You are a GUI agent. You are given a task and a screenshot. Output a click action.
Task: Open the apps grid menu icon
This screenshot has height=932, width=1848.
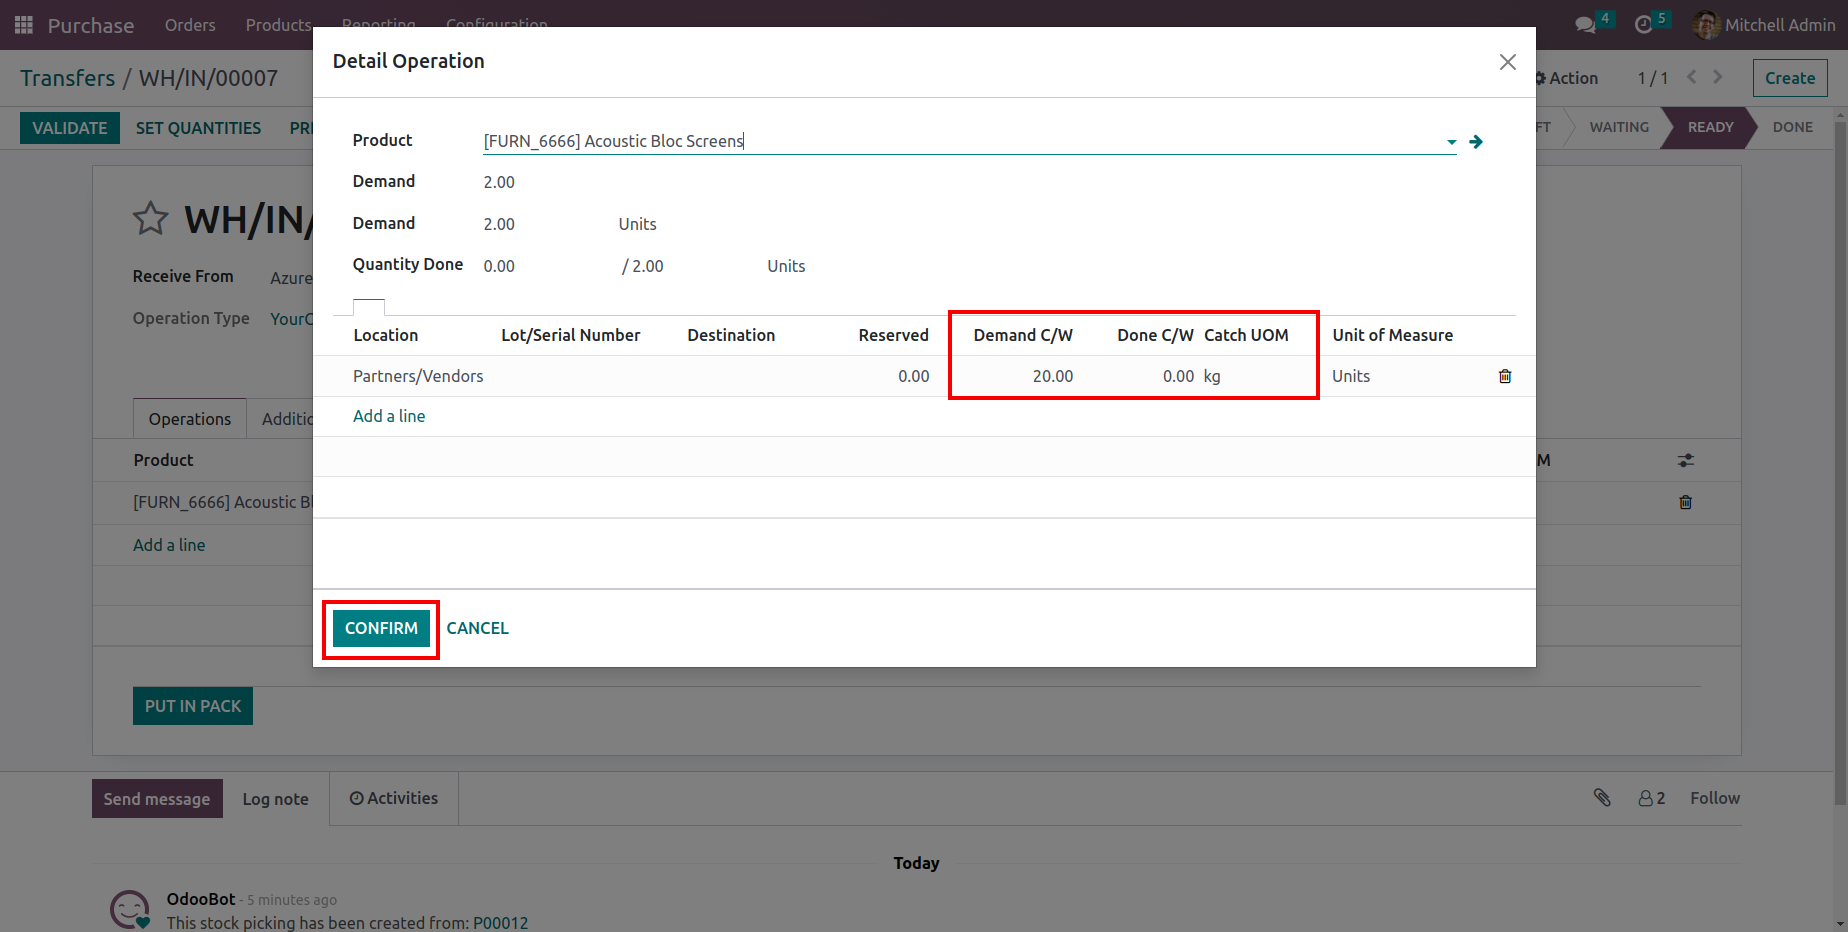point(24,25)
